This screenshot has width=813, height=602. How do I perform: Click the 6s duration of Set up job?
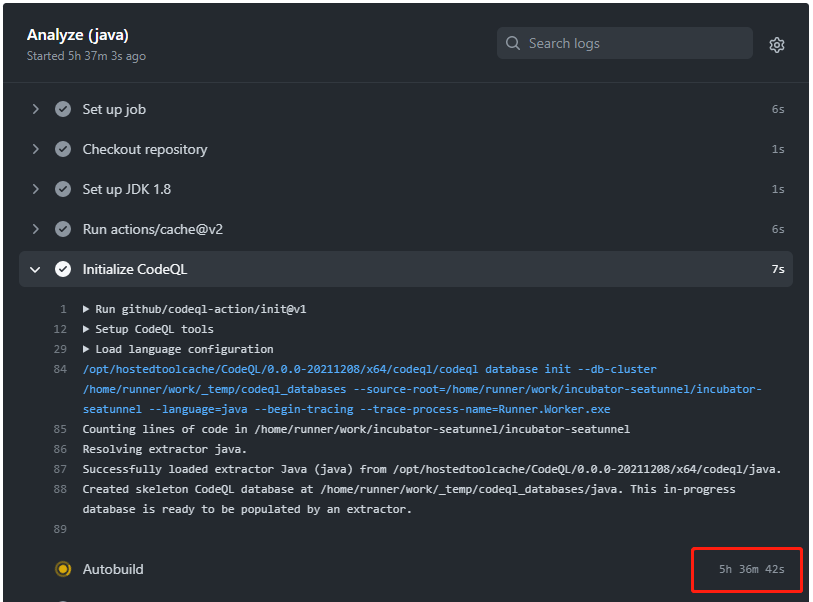click(778, 109)
